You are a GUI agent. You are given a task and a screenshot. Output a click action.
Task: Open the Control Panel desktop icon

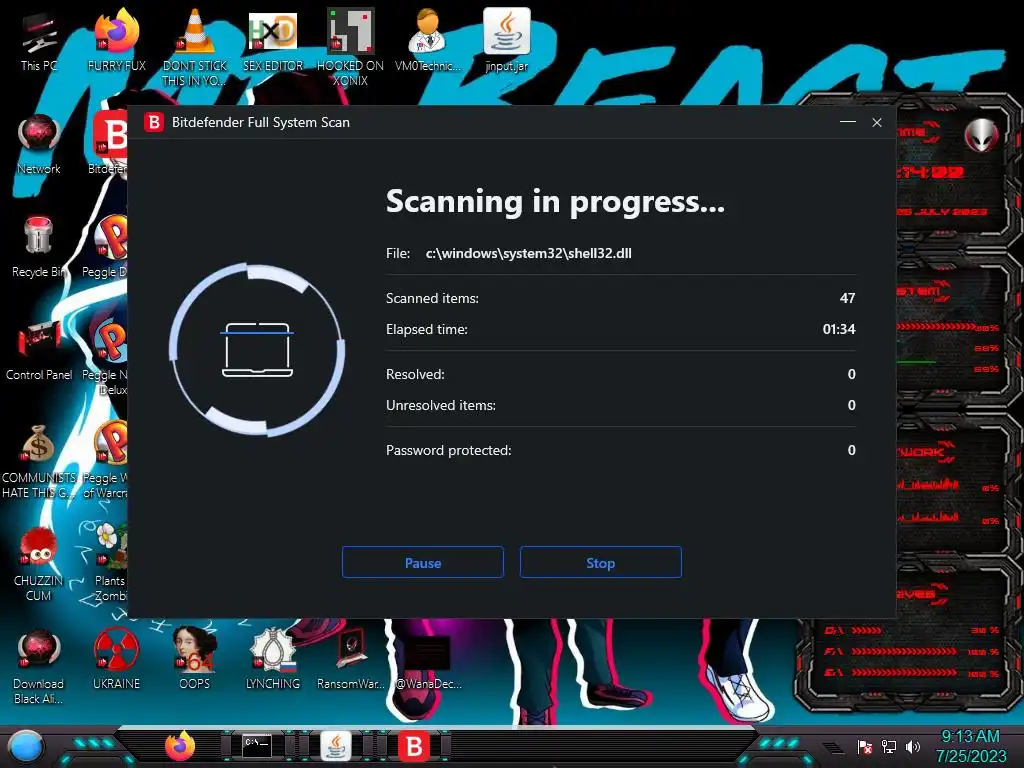coord(39,350)
